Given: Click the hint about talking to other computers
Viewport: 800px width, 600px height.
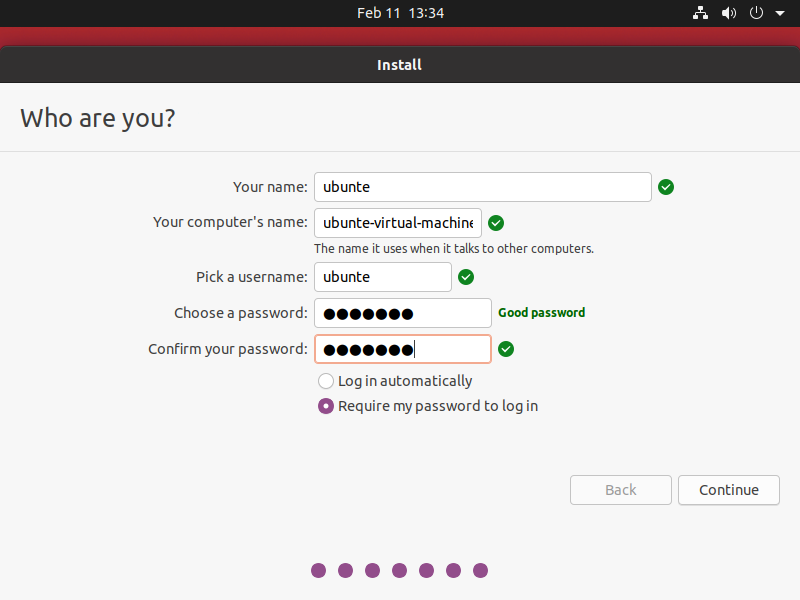Looking at the screenshot, I should pos(454,248).
